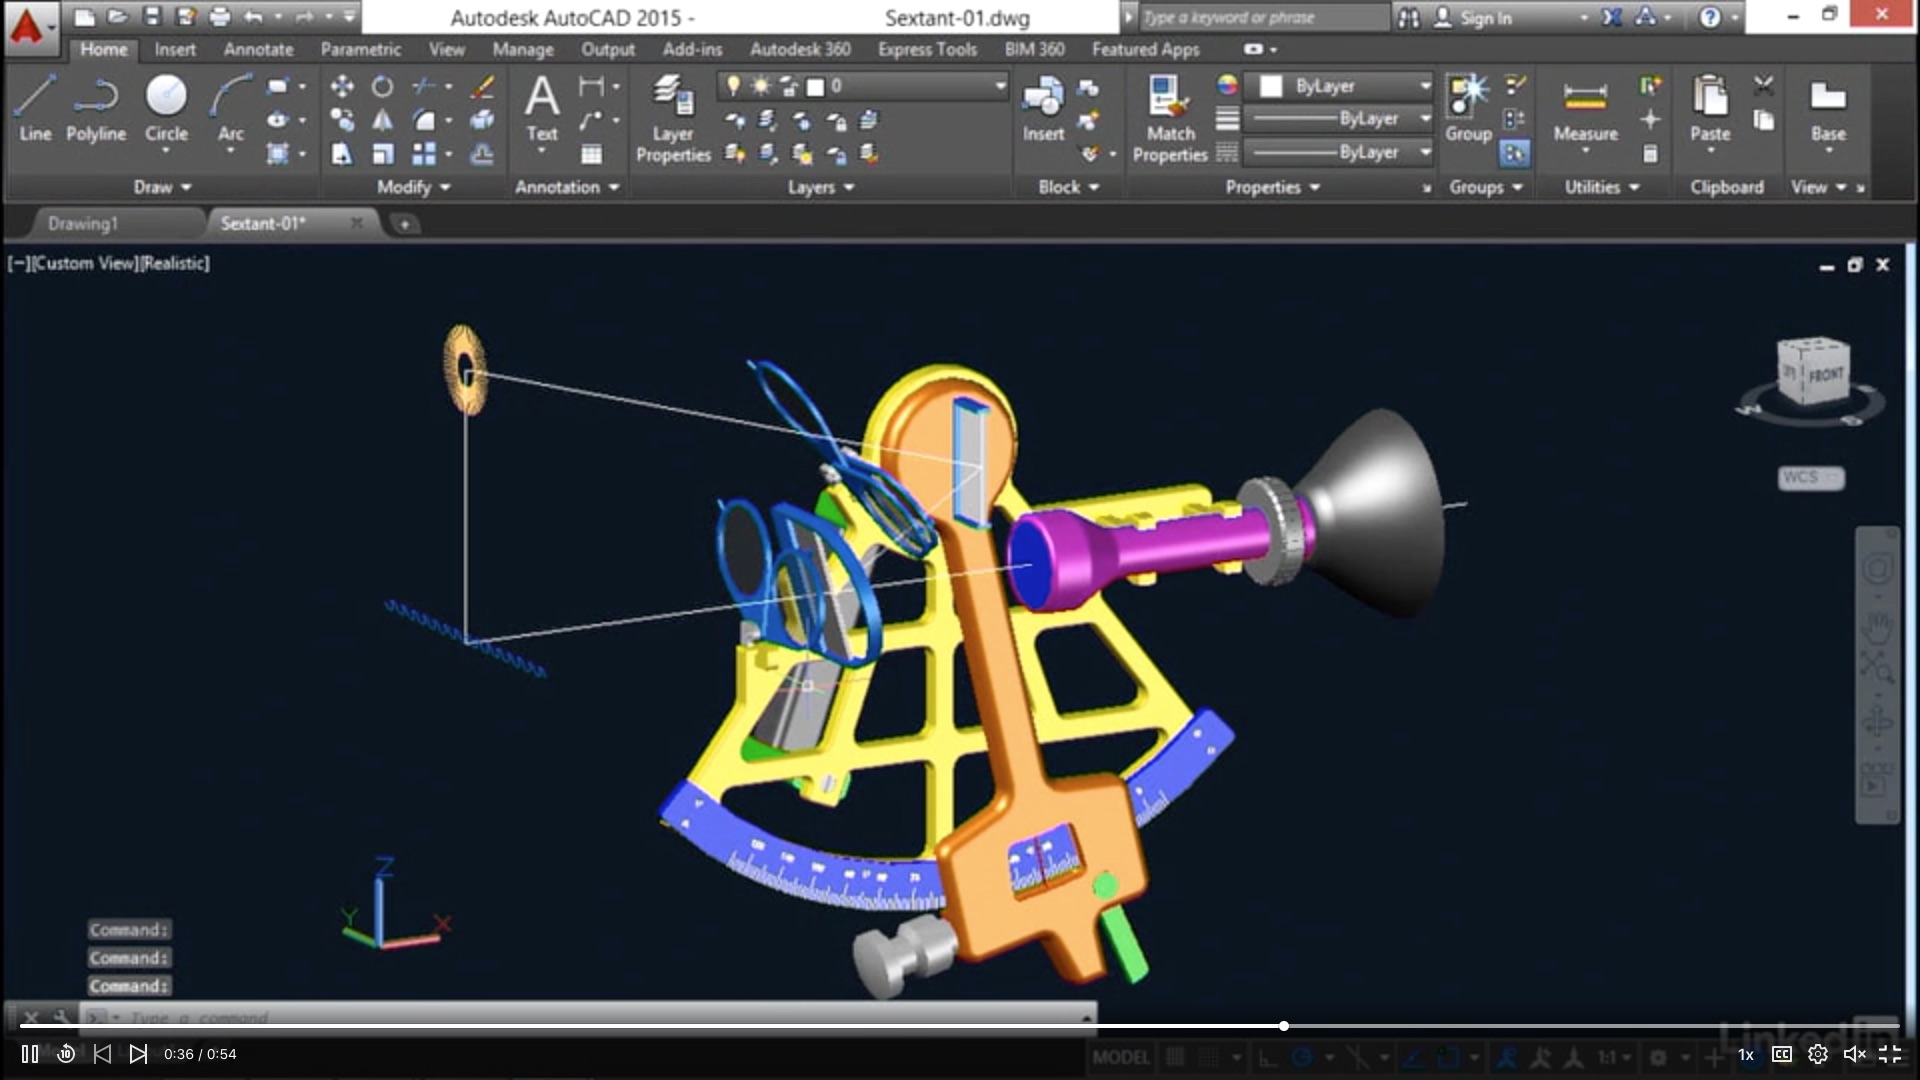Image resolution: width=1920 pixels, height=1080 pixels.
Task: Click the FRONT face of ViewCube
Action: 1825,375
